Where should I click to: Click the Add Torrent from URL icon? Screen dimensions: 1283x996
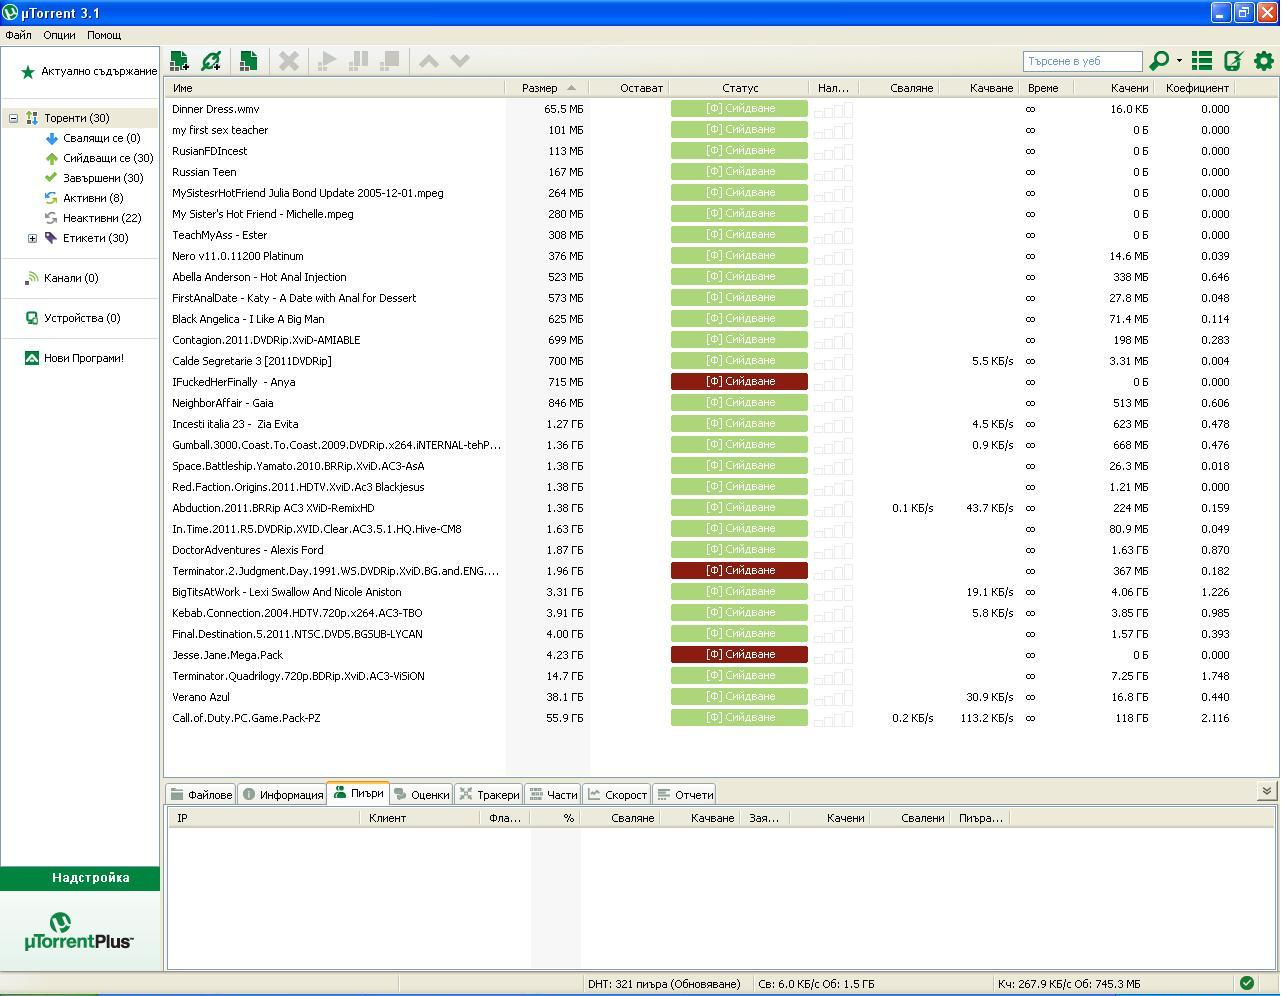click(x=211, y=61)
